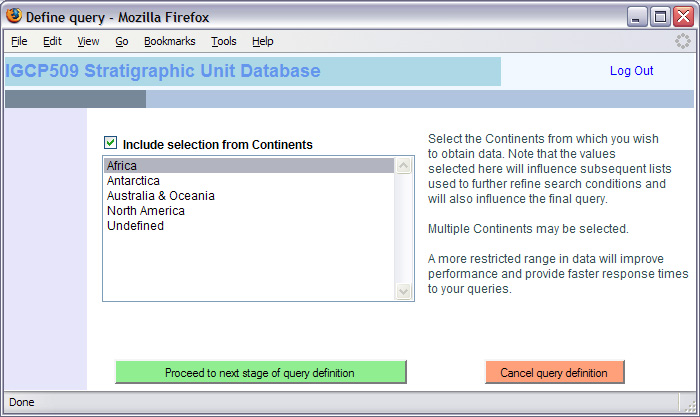Select Undefined in the continents list

(249, 226)
